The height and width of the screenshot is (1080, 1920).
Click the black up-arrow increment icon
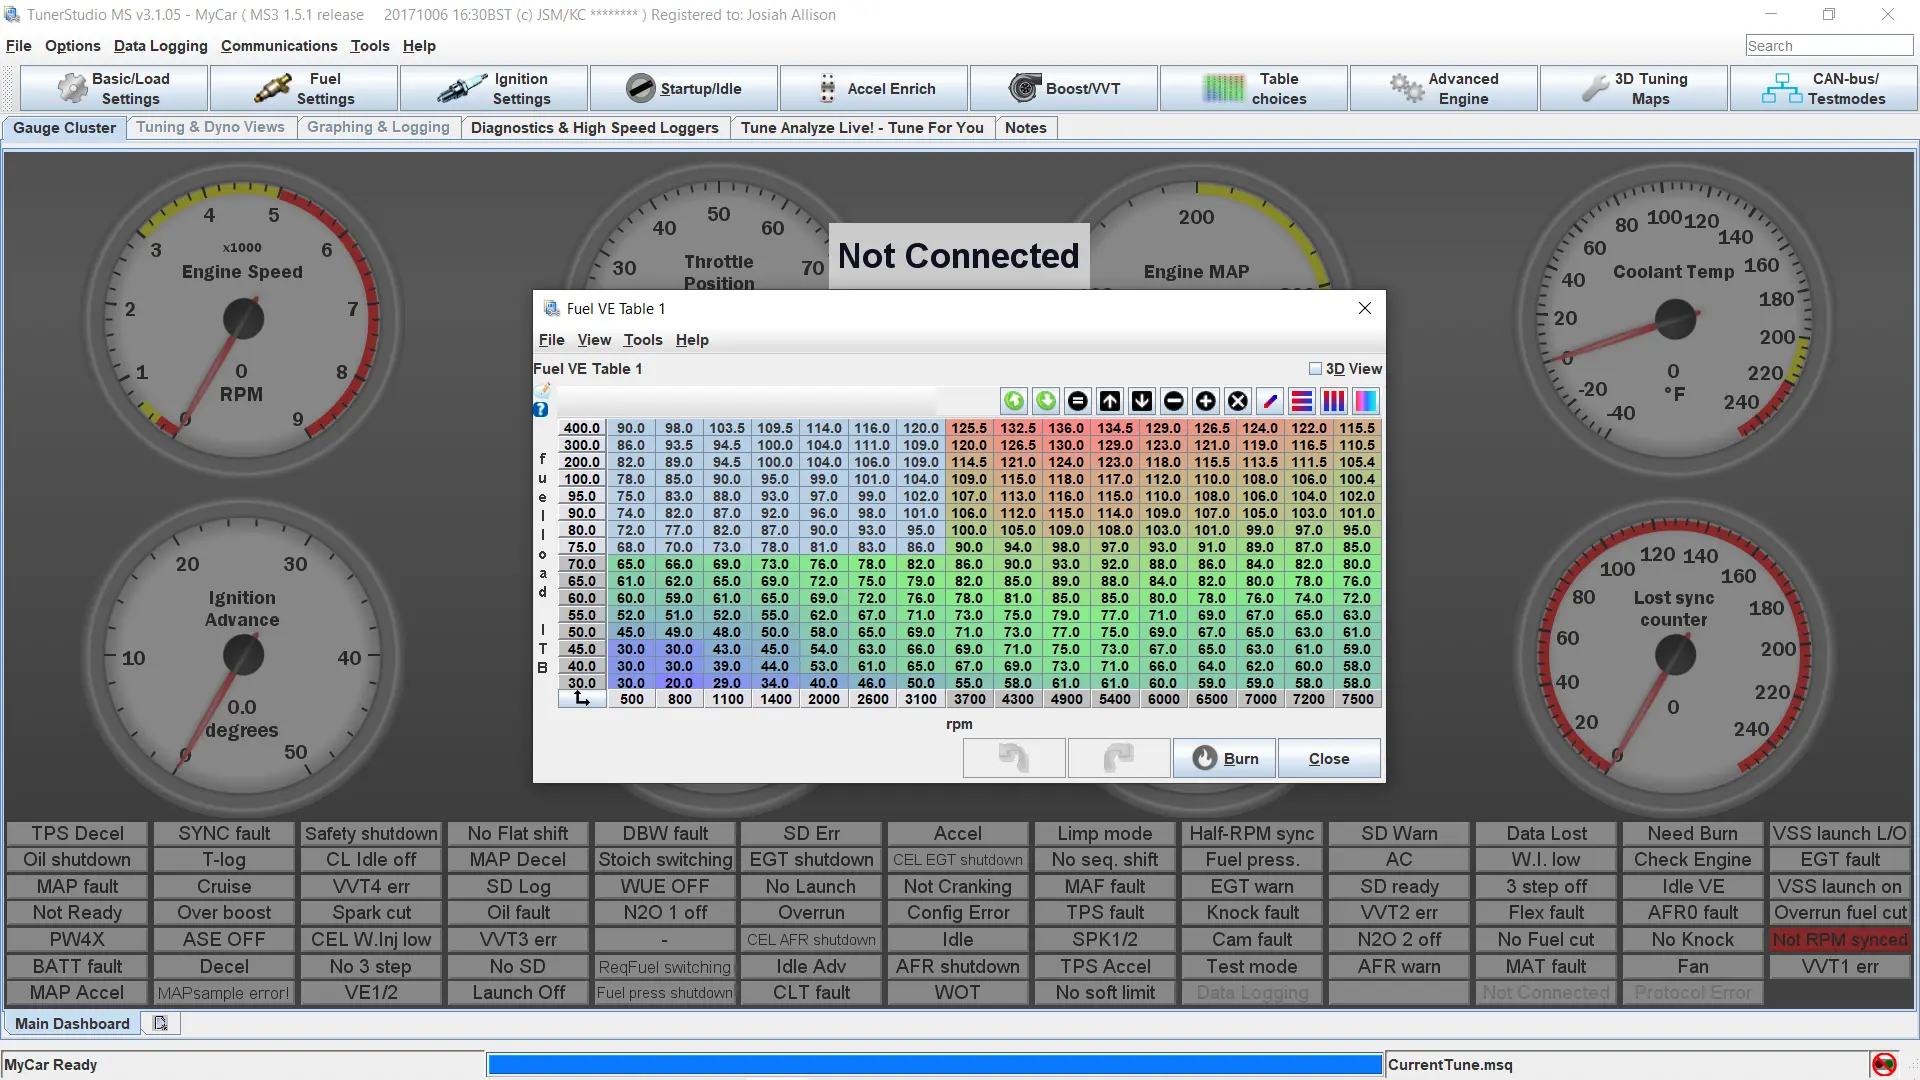[x=1110, y=401]
